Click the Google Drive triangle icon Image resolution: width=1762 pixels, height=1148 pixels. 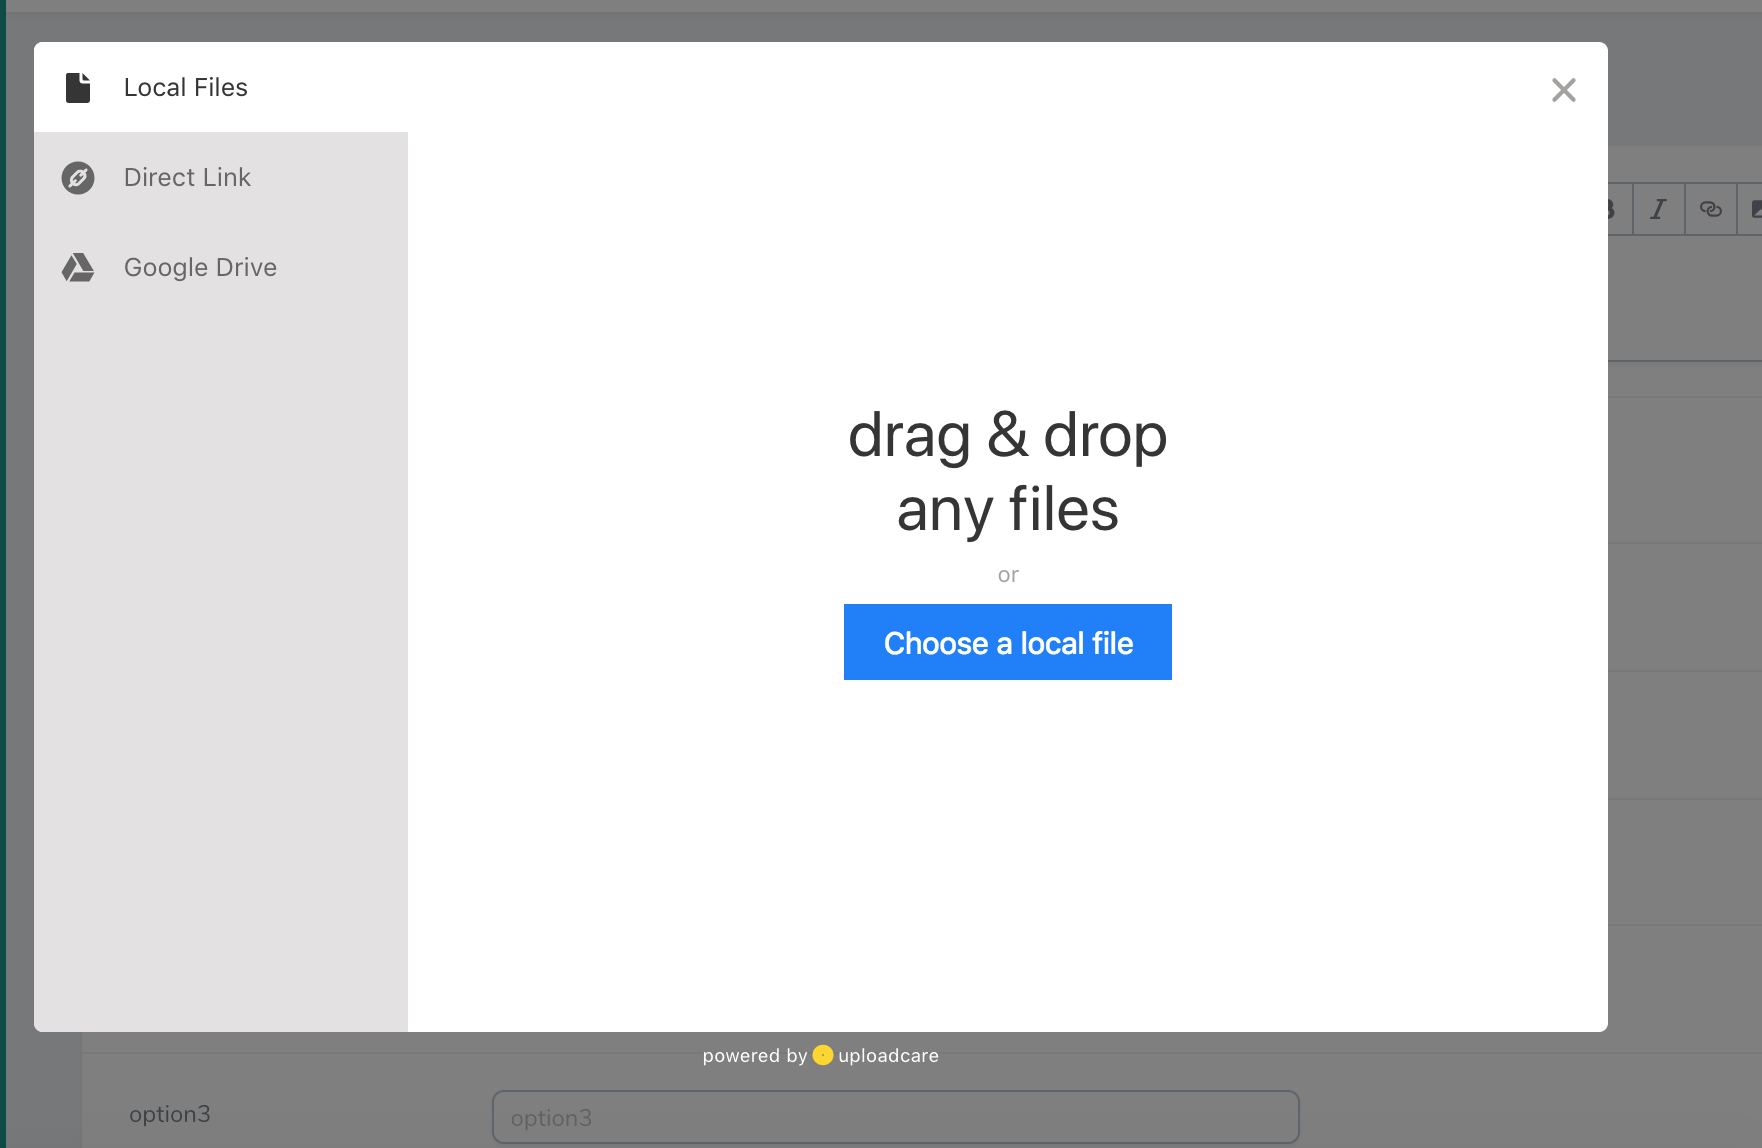[78, 268]
